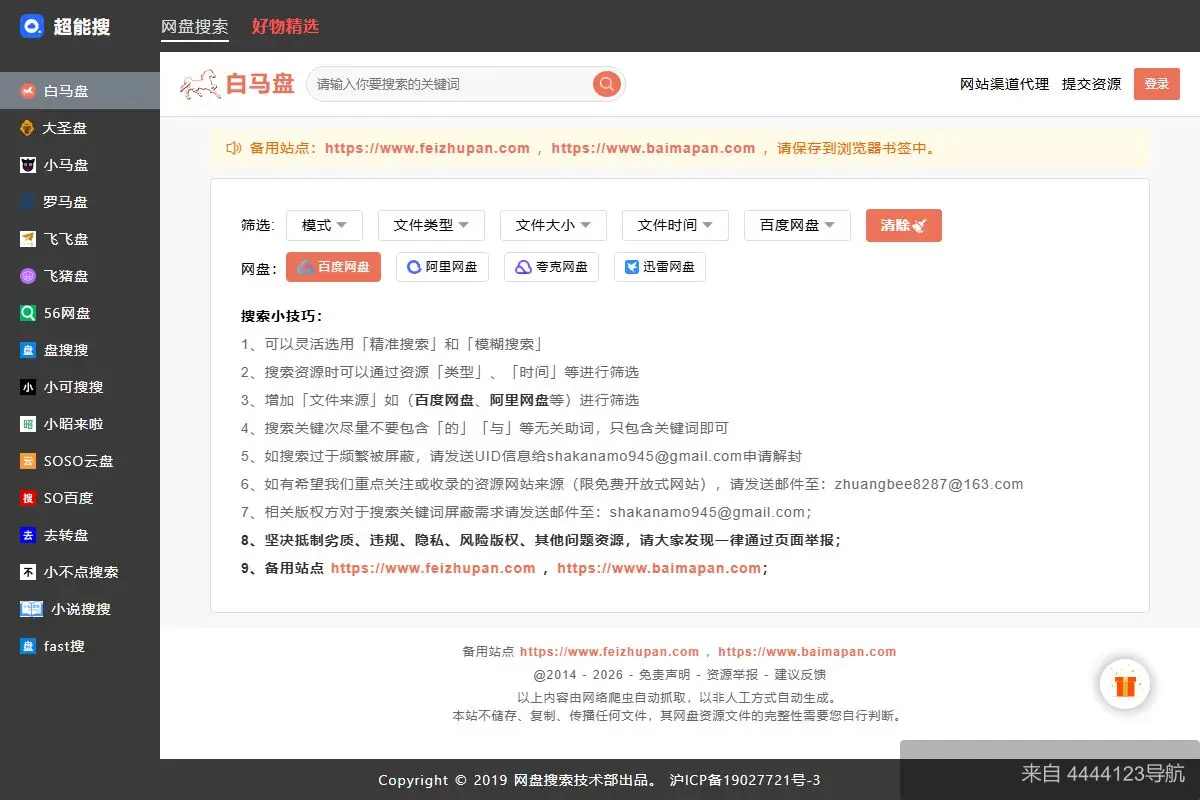Enable the 阿里网盘 source filter
1200x800 pixels.
pos(442,266)
